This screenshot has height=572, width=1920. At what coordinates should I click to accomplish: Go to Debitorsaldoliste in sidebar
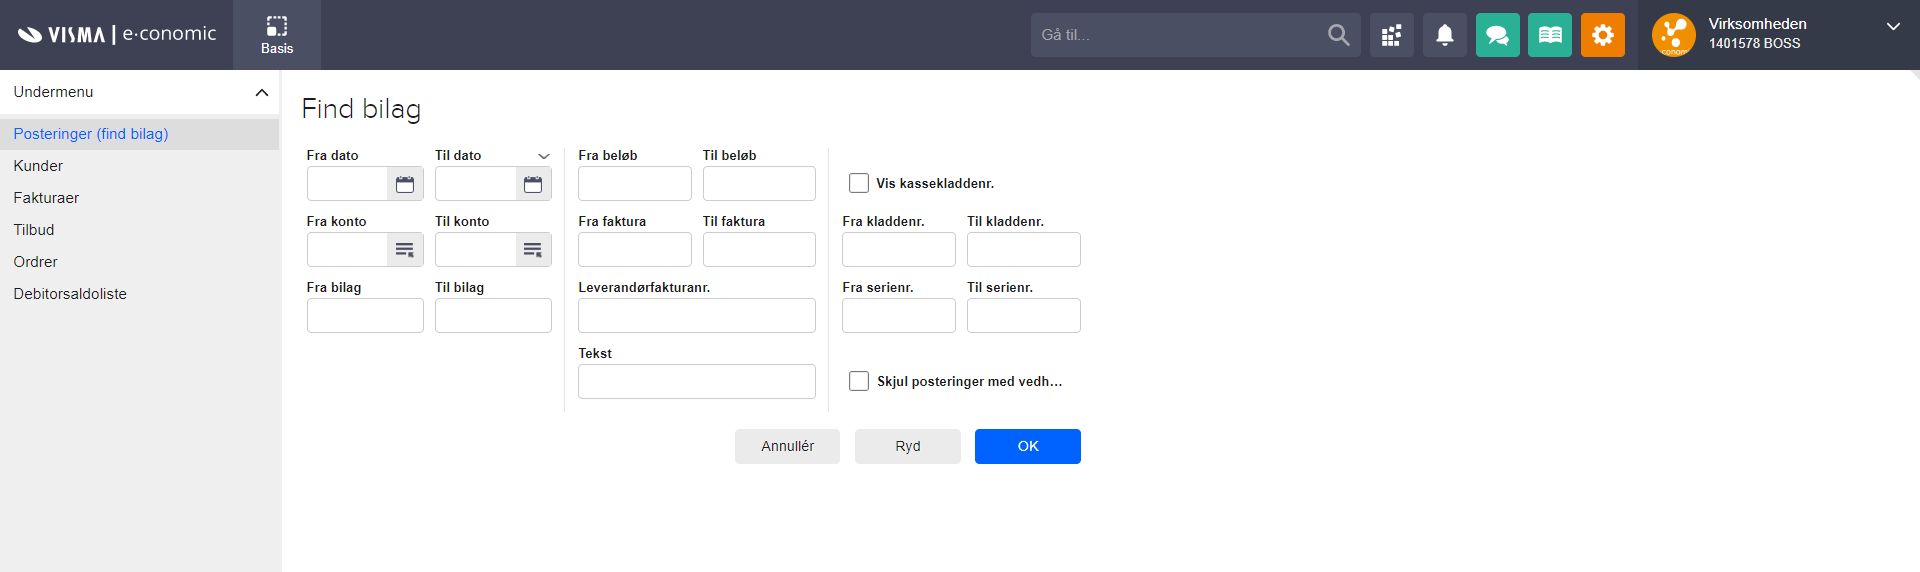(70, 294)
